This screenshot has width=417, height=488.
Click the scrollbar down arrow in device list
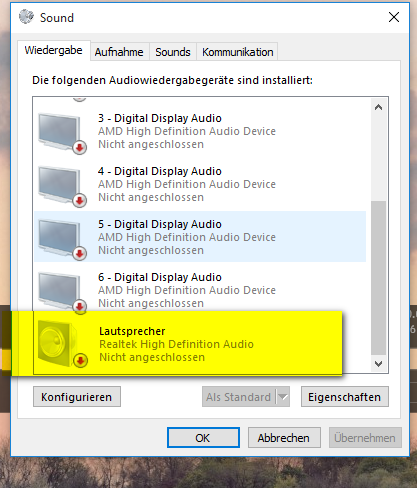tap(378, 364)
